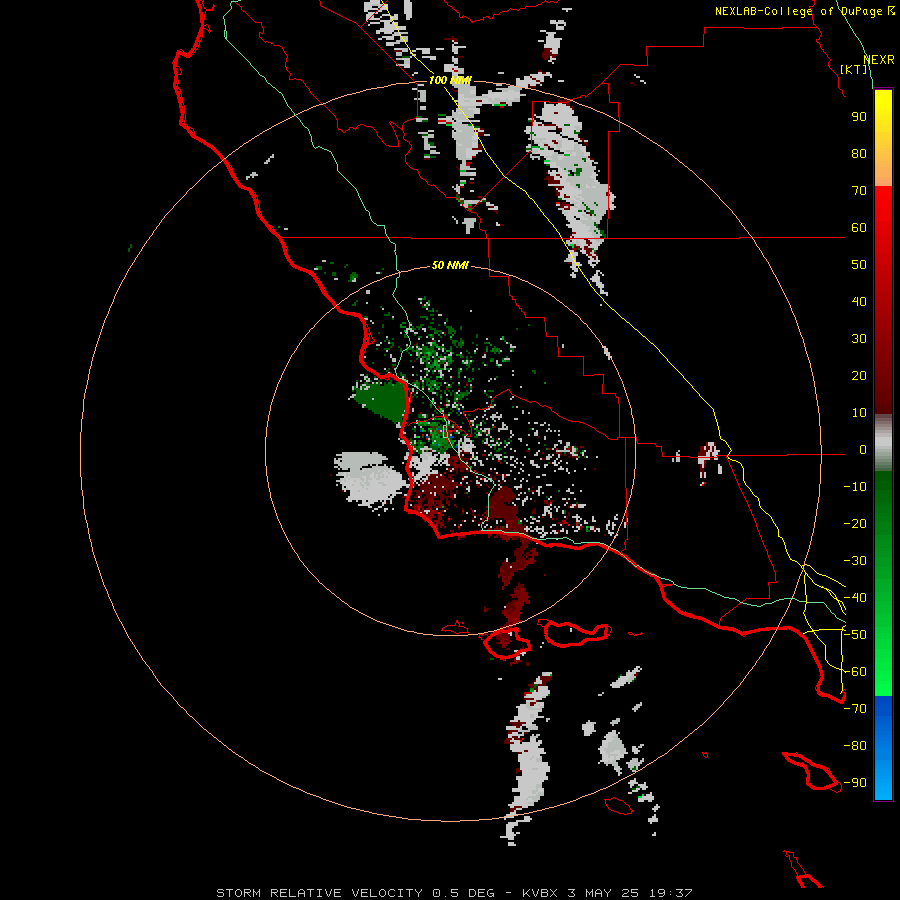
Task: Click the [KT] units label
Action: (854, 69)
